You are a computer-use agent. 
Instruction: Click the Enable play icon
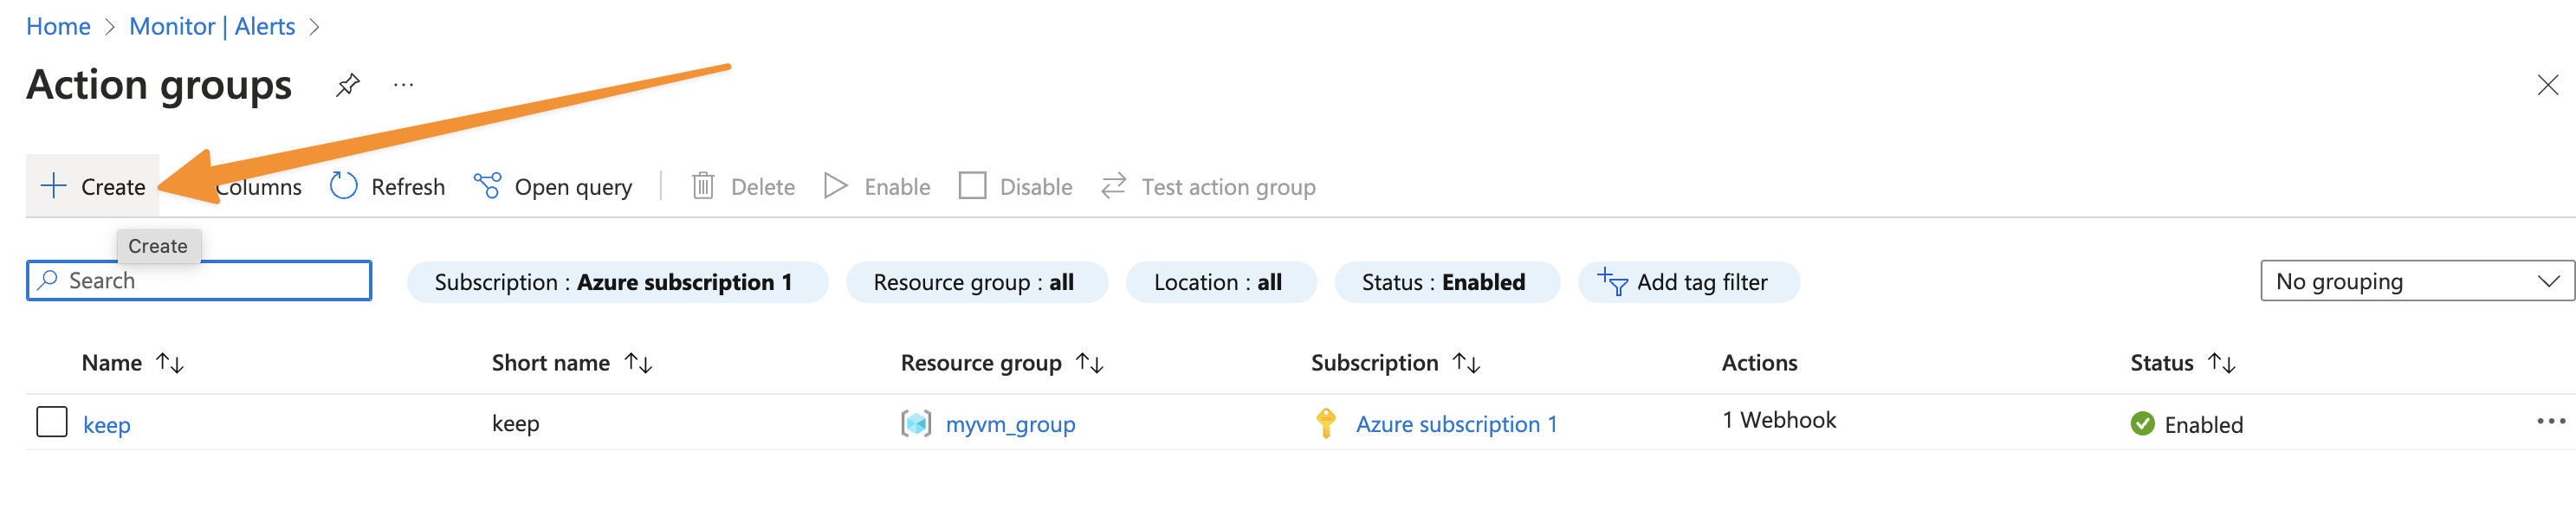point(836,186)
